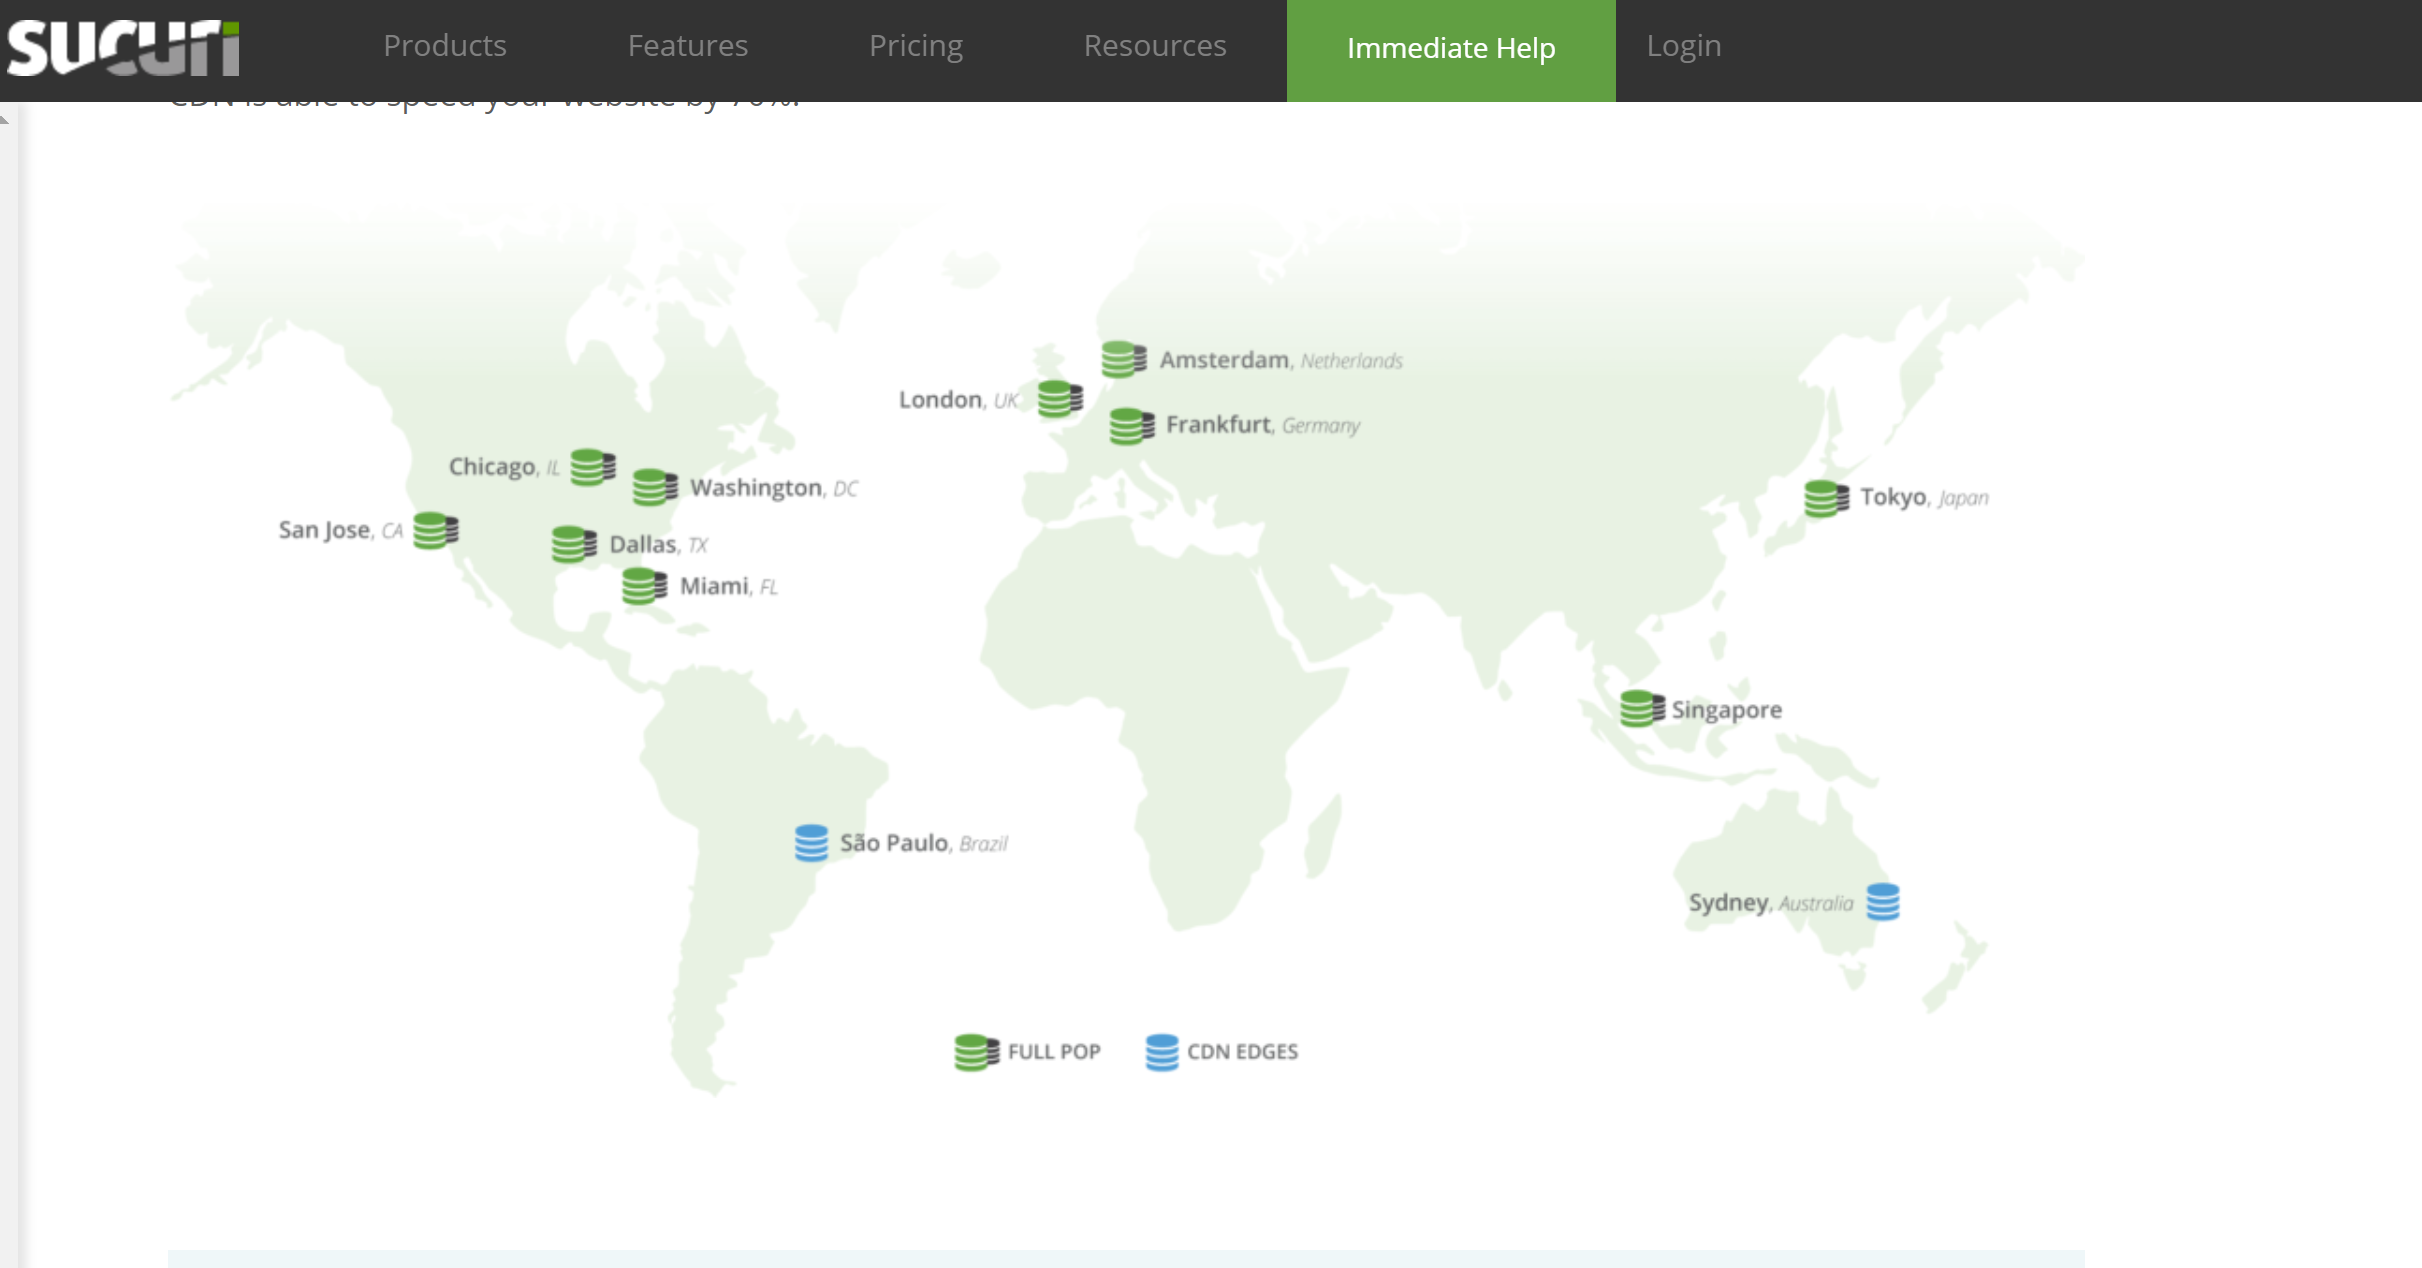Click the Tokyo server stack icon
This screenshot has height=1268, width=2422.
[x=1825, y=498]
